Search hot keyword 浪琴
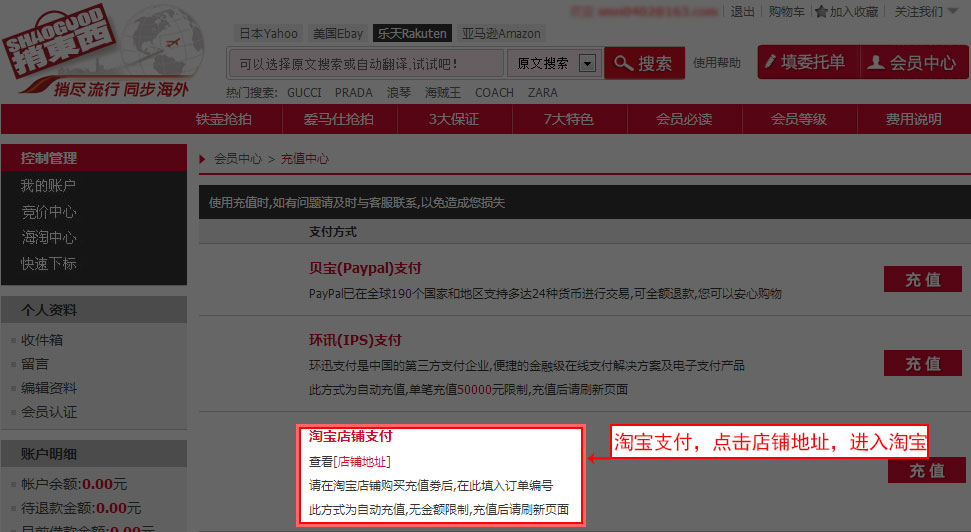Image resolution: width=971 pixels, height=532 pixels. (399, 92)
